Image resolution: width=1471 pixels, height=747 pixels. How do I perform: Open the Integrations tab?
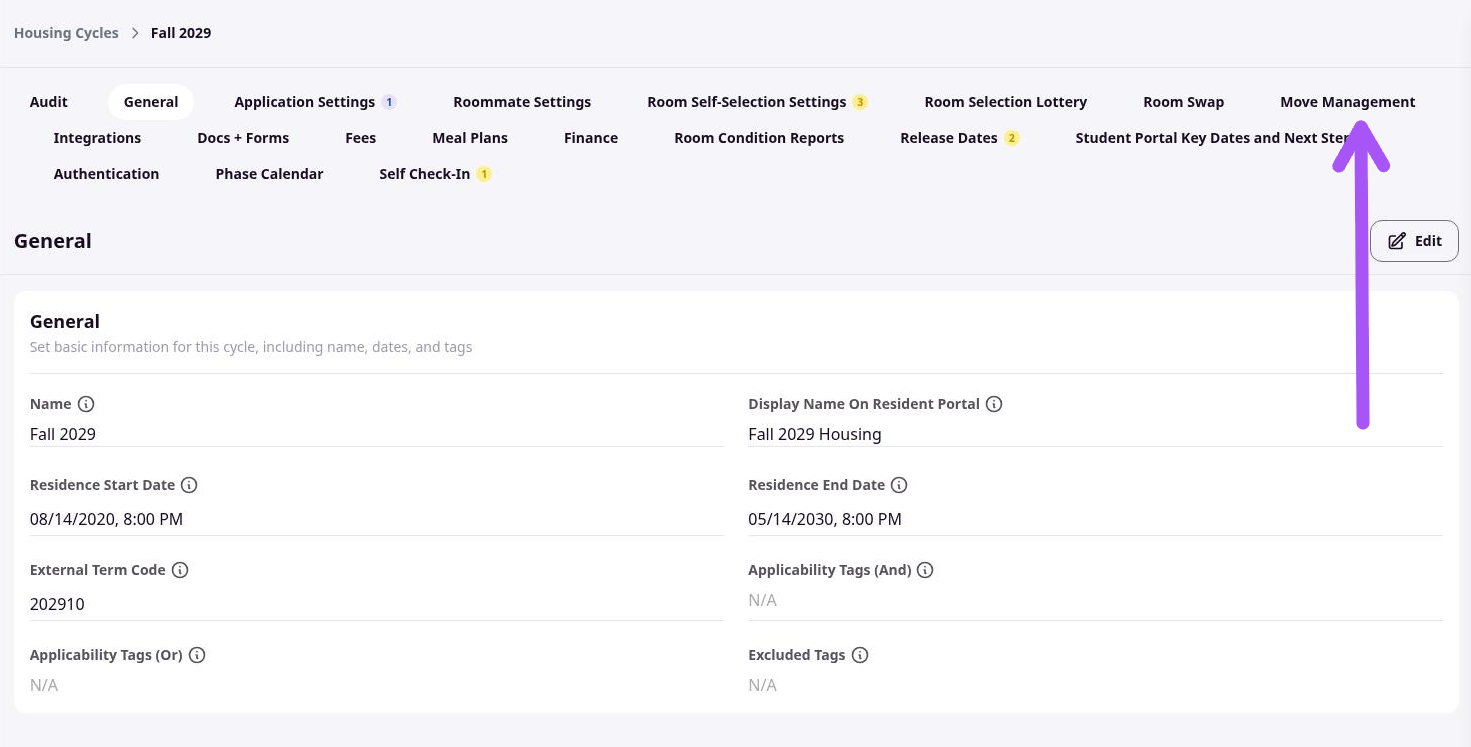[x=97, y=138]
